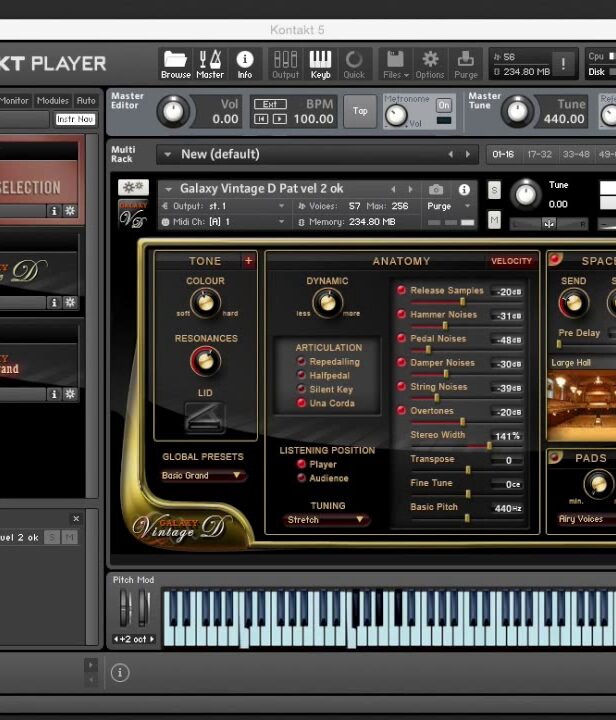
Task: Open the gear icon under the SELECTION library
Action: tap(70, 211)
